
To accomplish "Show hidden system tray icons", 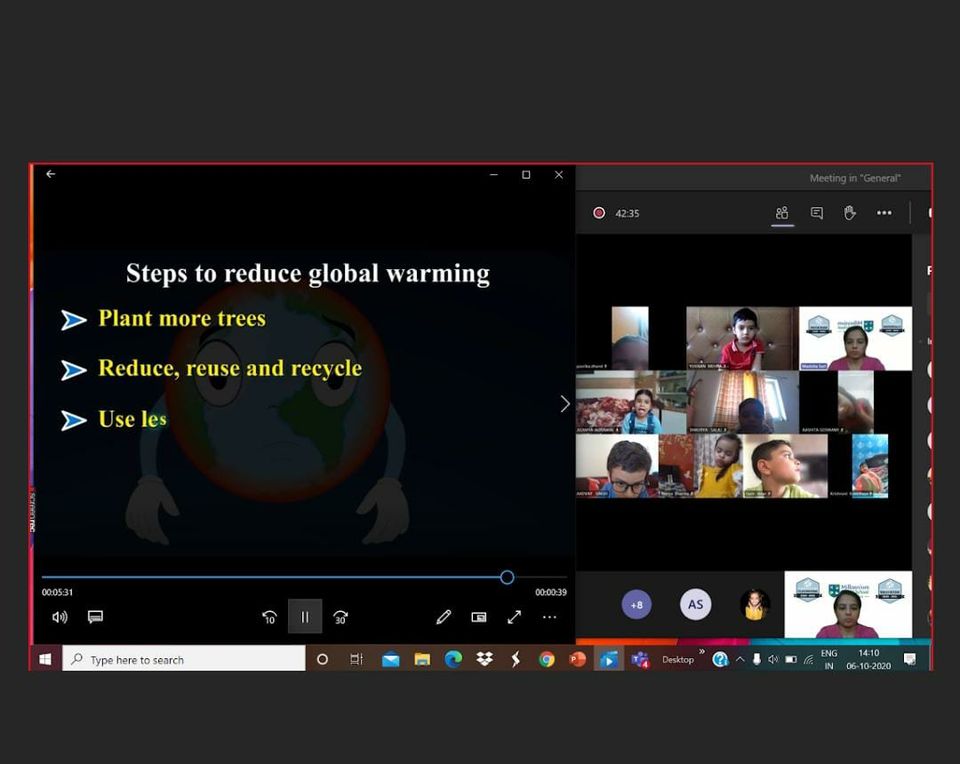I will coord(740,660).
